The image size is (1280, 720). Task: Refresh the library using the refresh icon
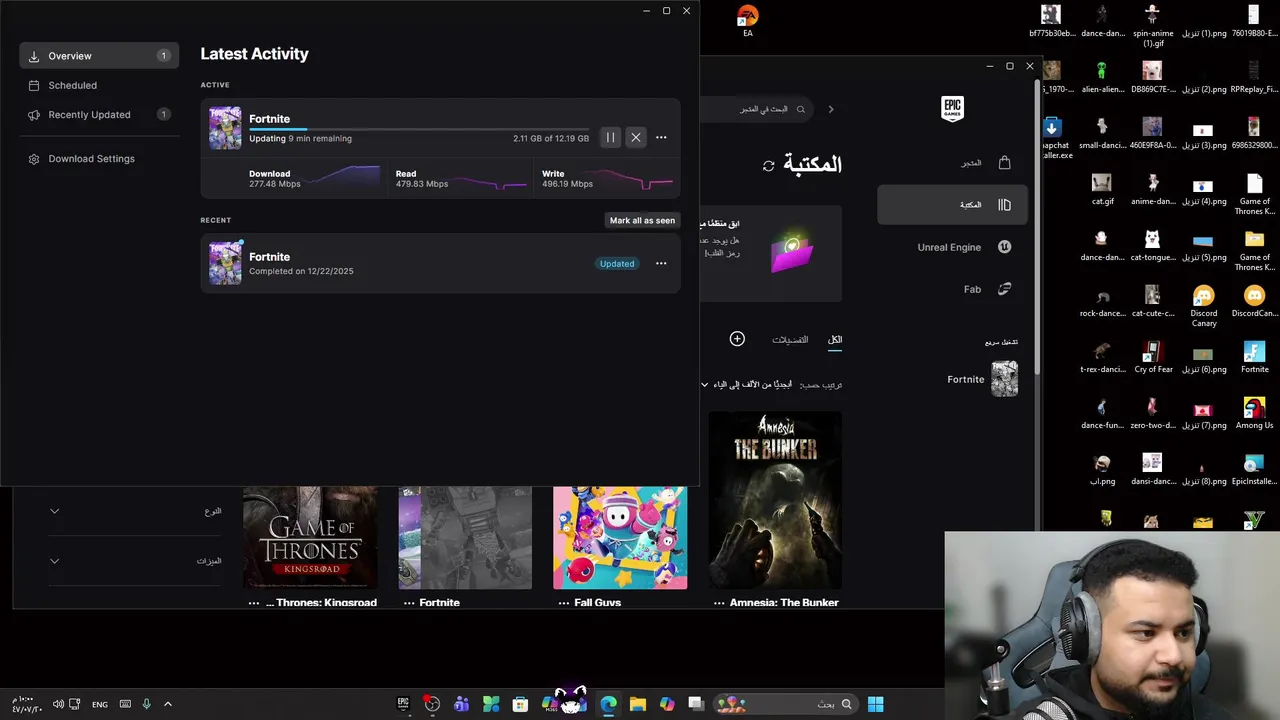click(768, 166)
